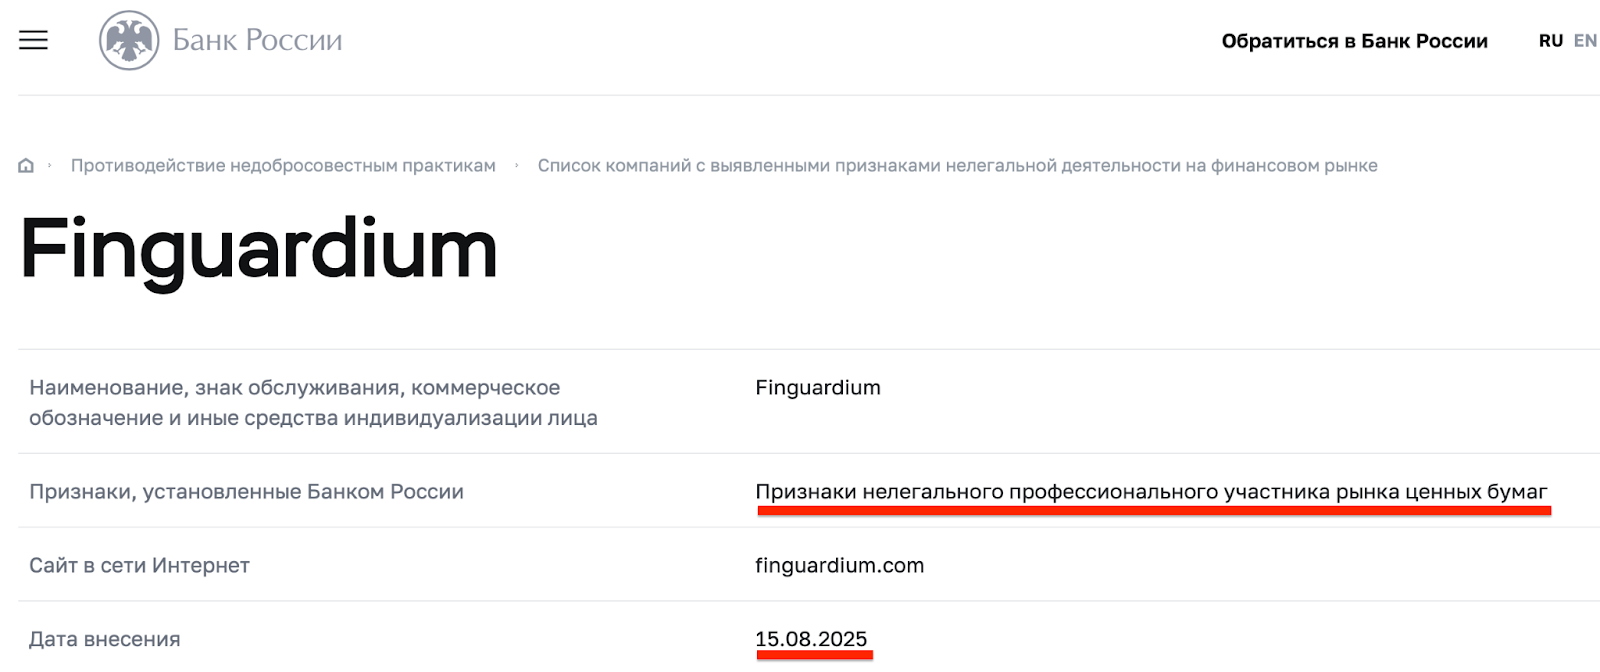This screenshot has height=672, width=1600.
Task: Open 'Противодействие недобросовестным практикам' breadcrumb
Action: click(283, 166)
